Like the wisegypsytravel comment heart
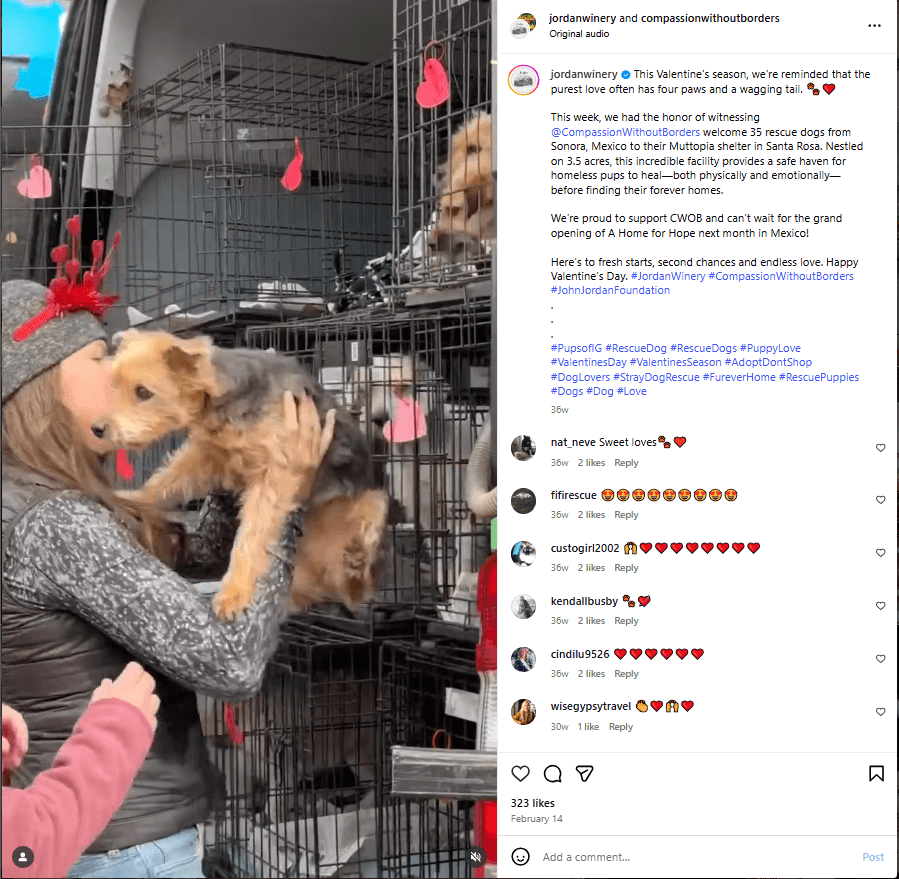Viewport: 899px width, 879px height. click(x=880, y=712)
